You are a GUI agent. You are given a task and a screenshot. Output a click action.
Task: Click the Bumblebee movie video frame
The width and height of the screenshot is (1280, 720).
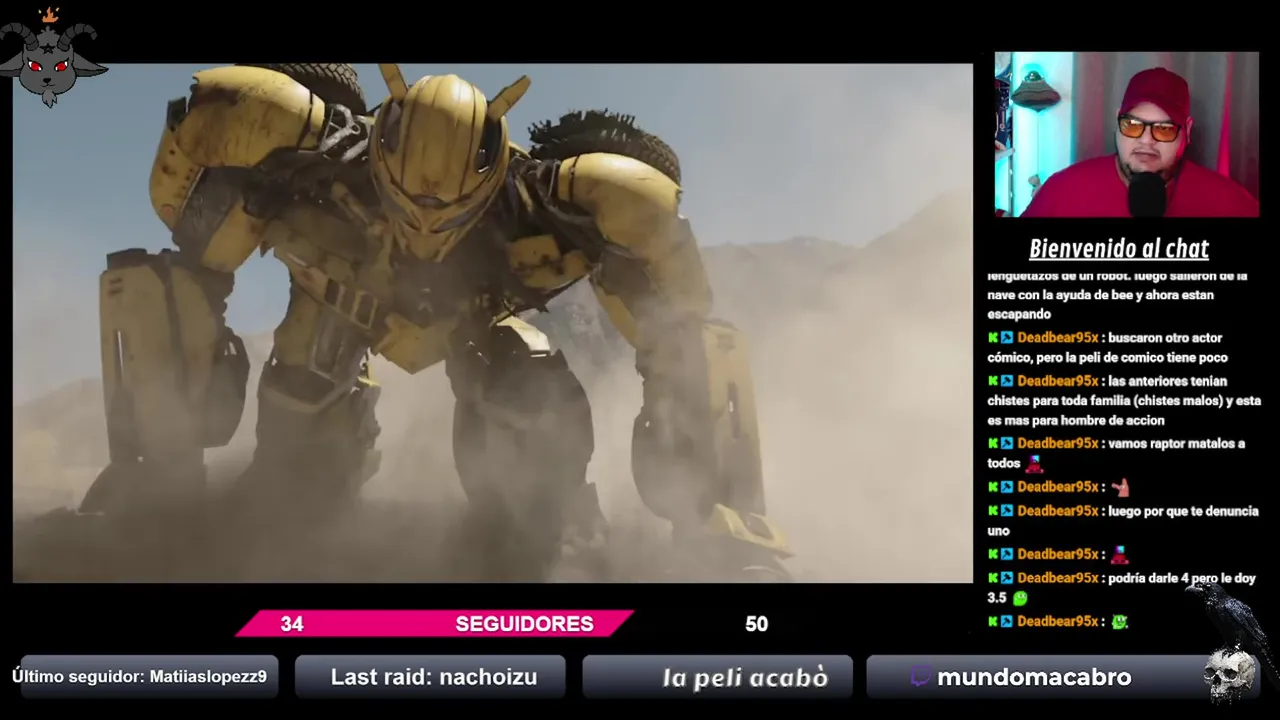(492, 323)
